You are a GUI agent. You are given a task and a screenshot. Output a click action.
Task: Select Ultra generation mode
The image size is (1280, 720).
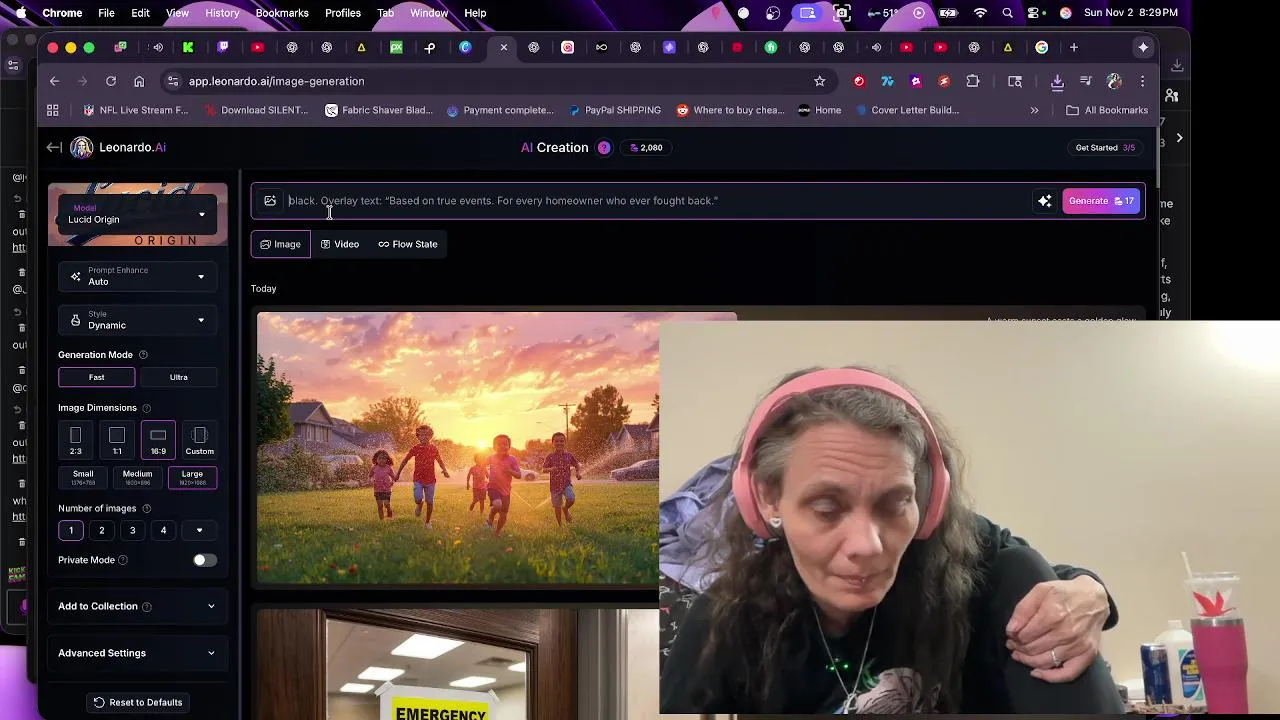coord(178,377)
